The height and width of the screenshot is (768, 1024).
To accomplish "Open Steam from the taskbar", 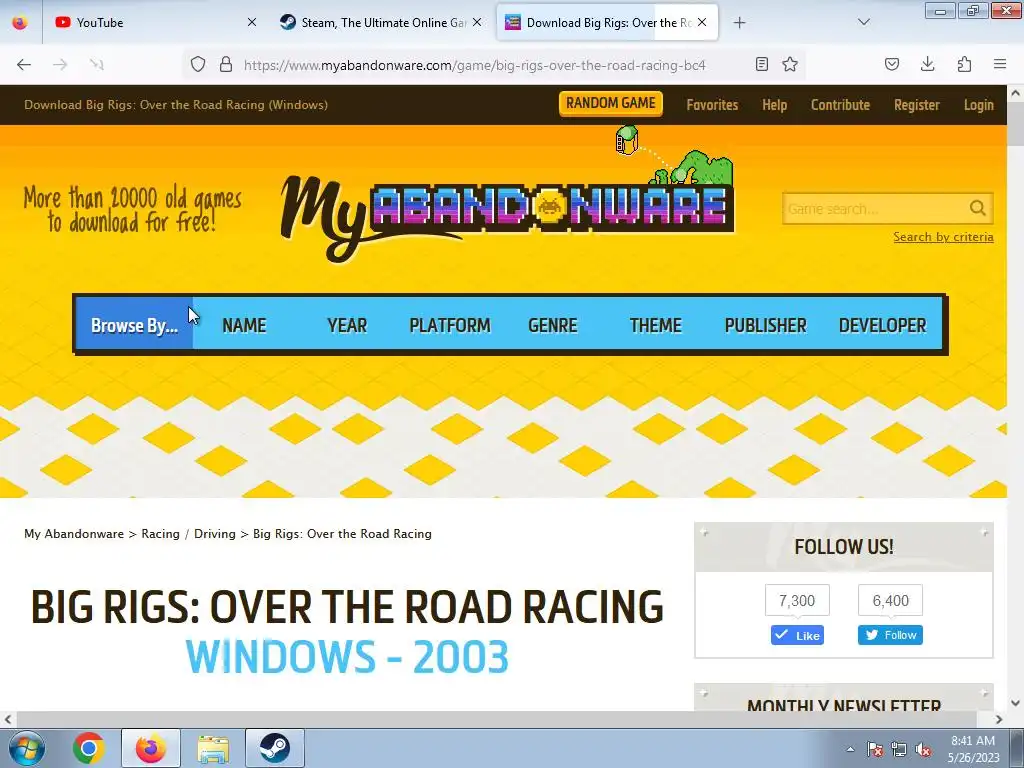I will pos(275,748).
